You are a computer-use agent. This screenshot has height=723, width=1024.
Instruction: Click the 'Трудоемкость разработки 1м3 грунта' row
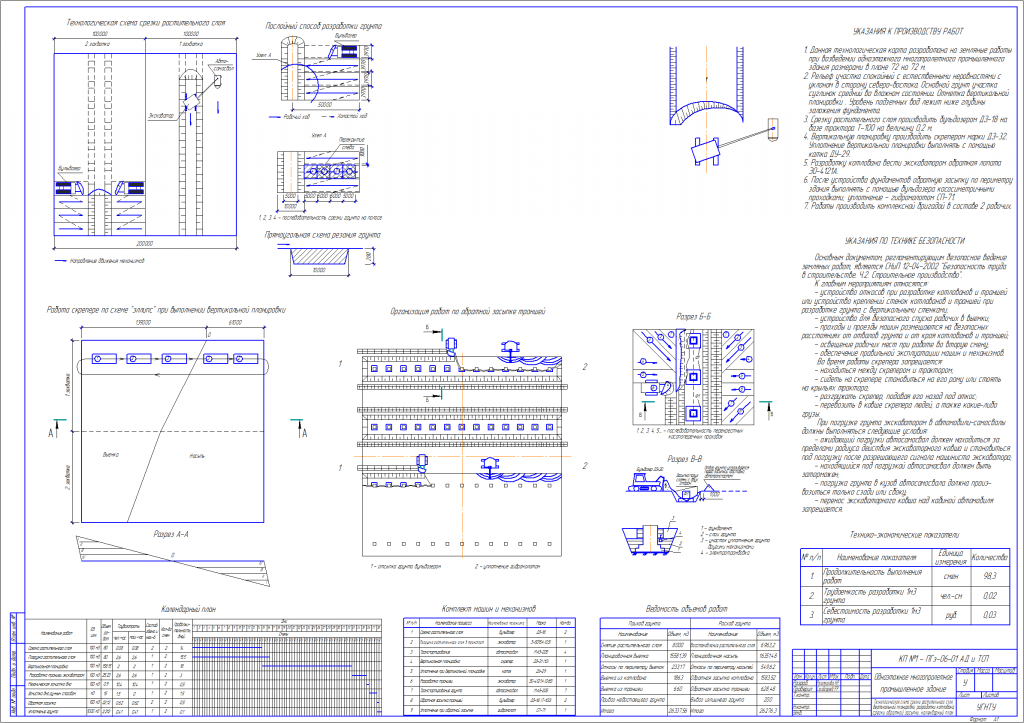point(904,596)
